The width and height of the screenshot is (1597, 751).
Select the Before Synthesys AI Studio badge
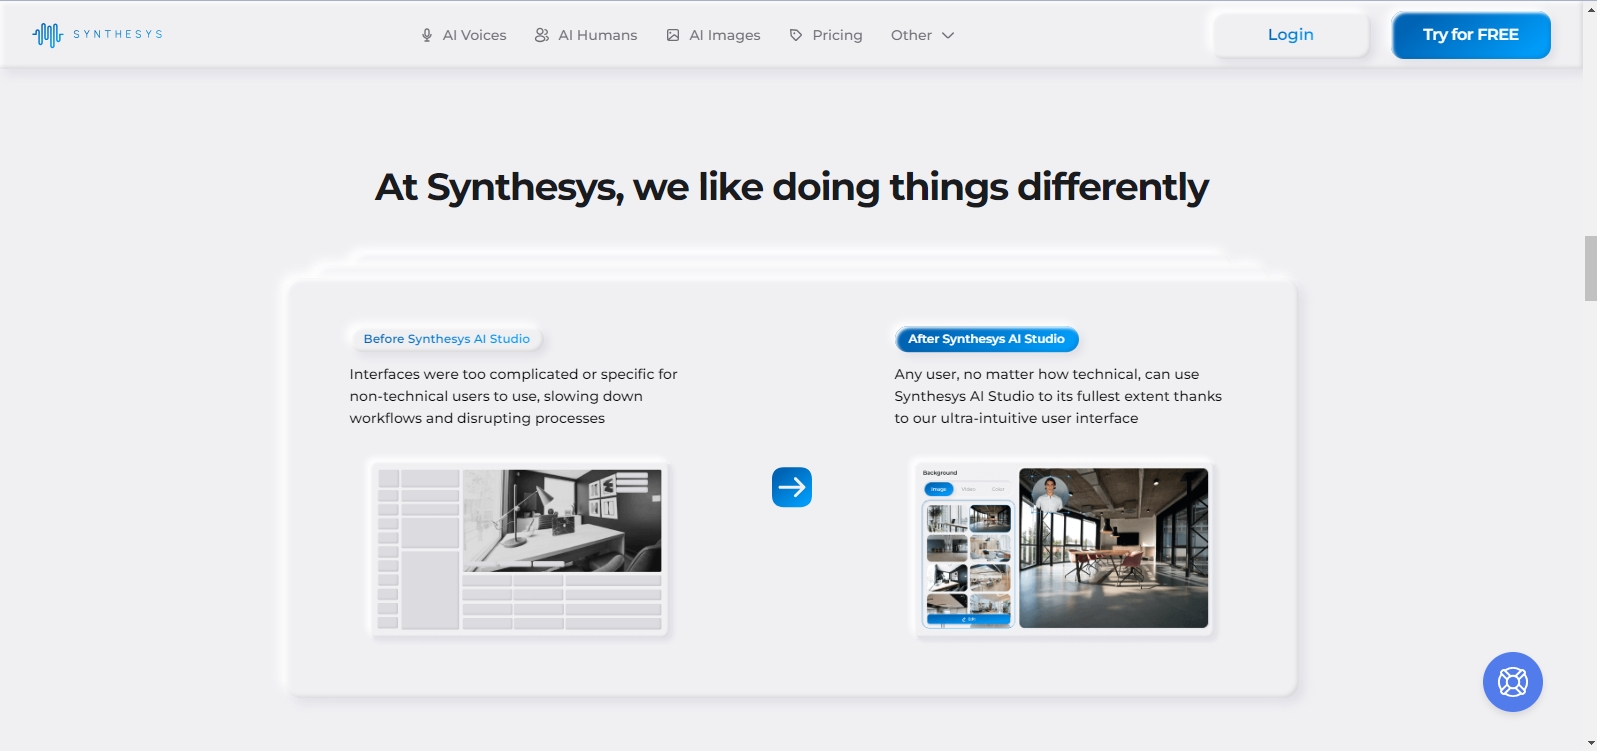447,339
